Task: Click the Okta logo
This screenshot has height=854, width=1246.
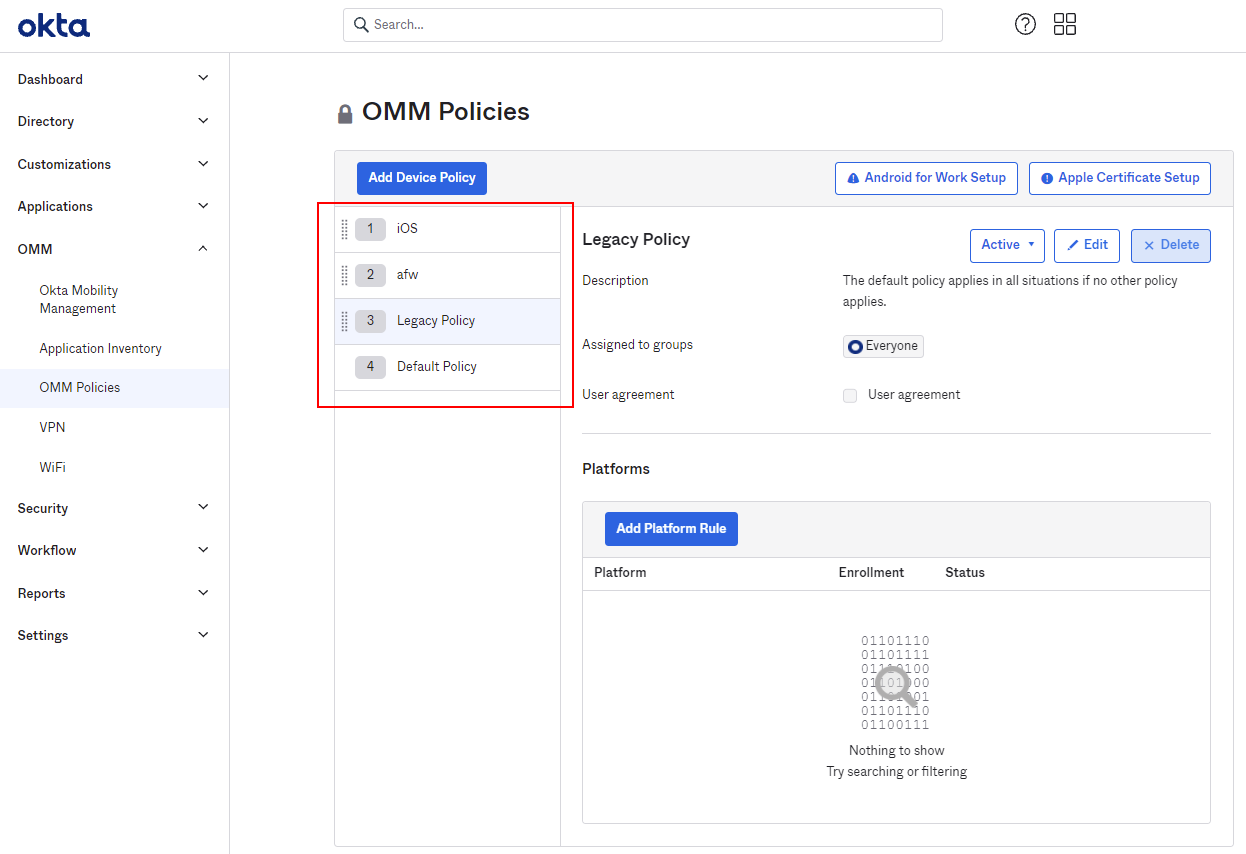Action: (54, 26)
